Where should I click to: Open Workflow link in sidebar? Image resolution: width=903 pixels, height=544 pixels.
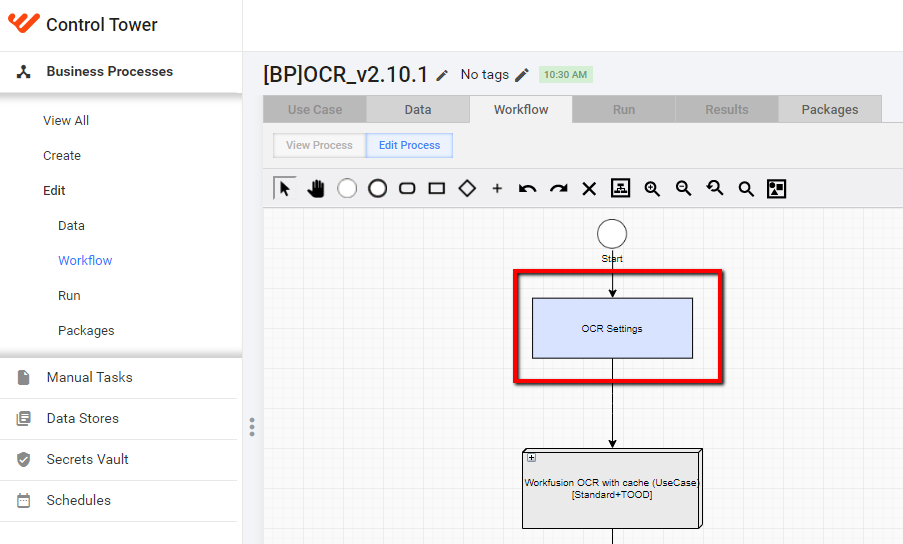click(x=85, y=260)
